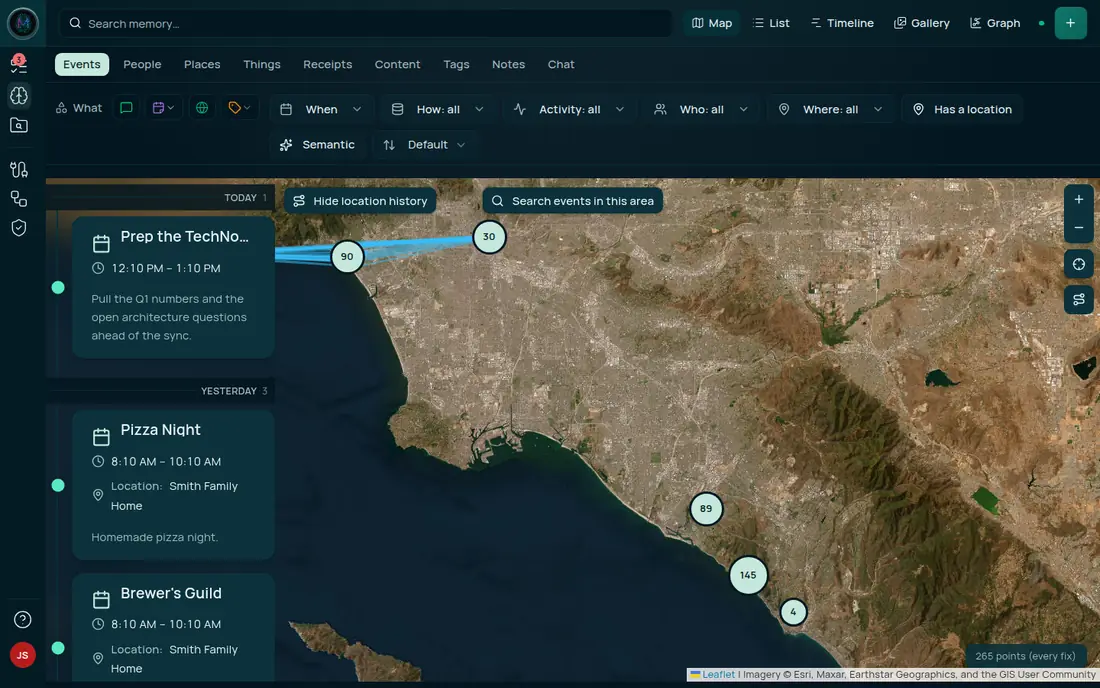Select the Chat tab

coord(561,64)
